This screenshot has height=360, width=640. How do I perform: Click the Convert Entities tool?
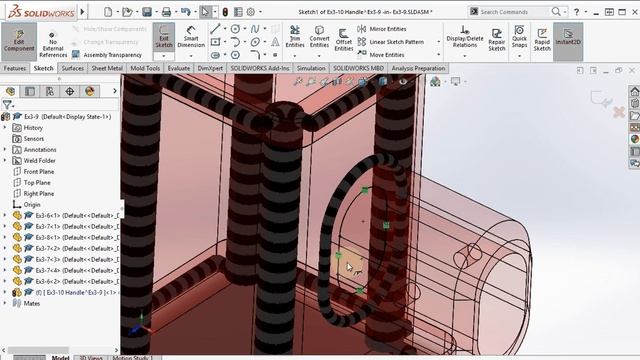(x=319, y=37)
